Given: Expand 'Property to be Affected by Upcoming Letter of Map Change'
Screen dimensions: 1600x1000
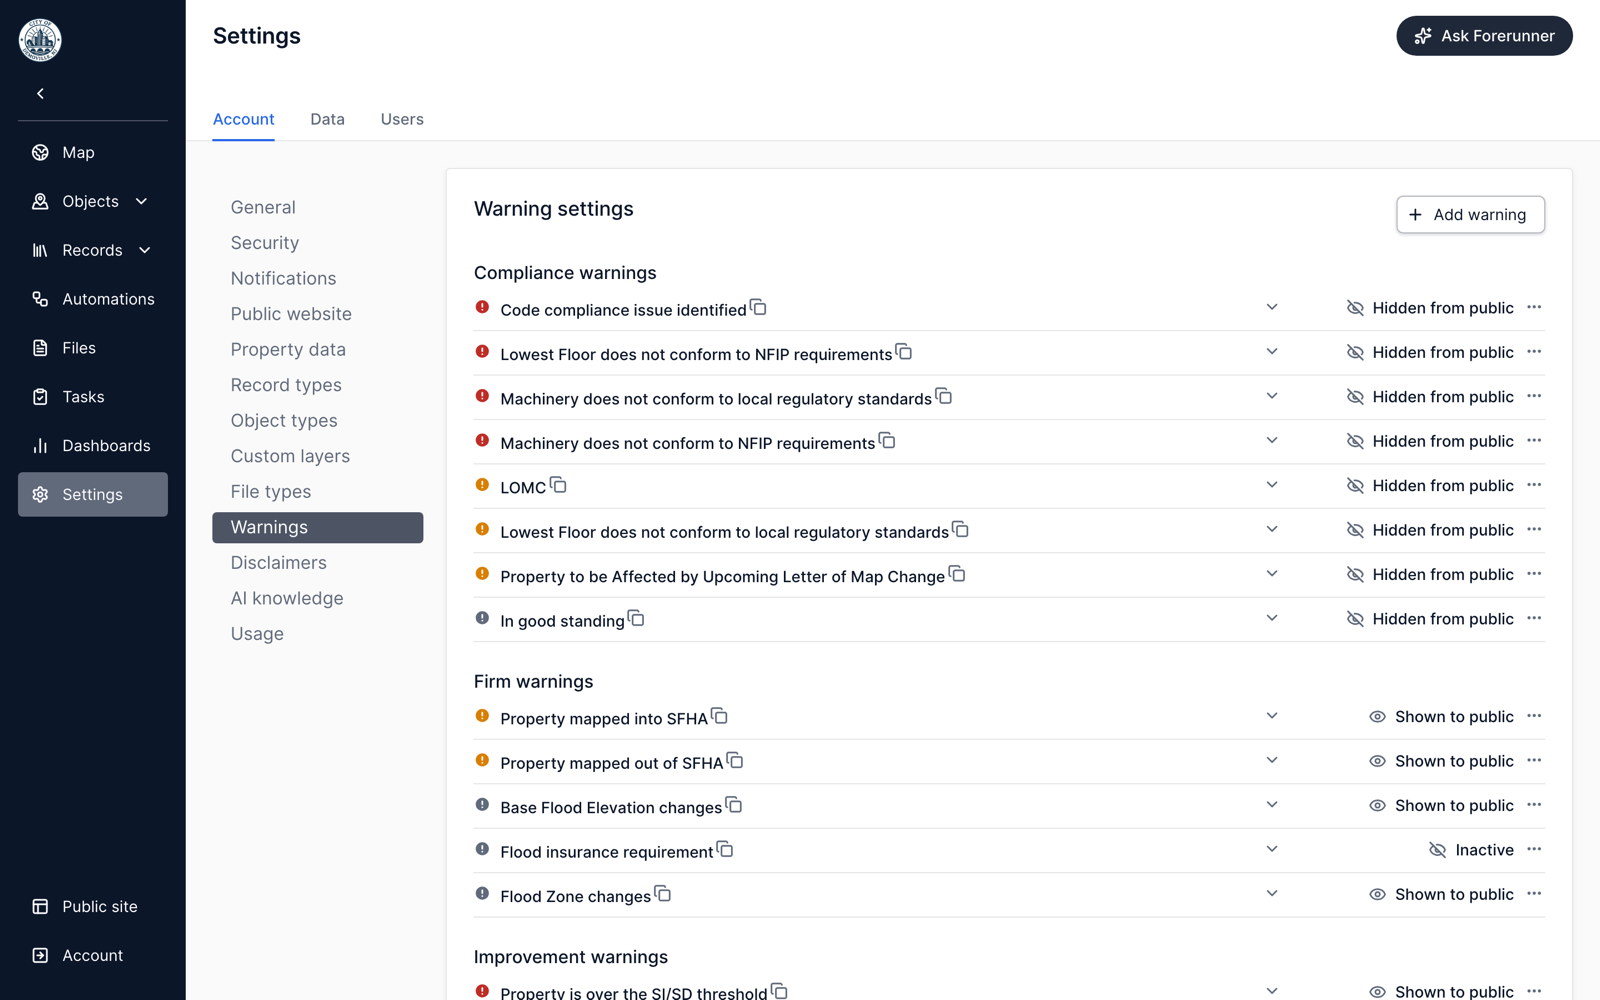Looking at the screenshot, I should [1272, 574].
